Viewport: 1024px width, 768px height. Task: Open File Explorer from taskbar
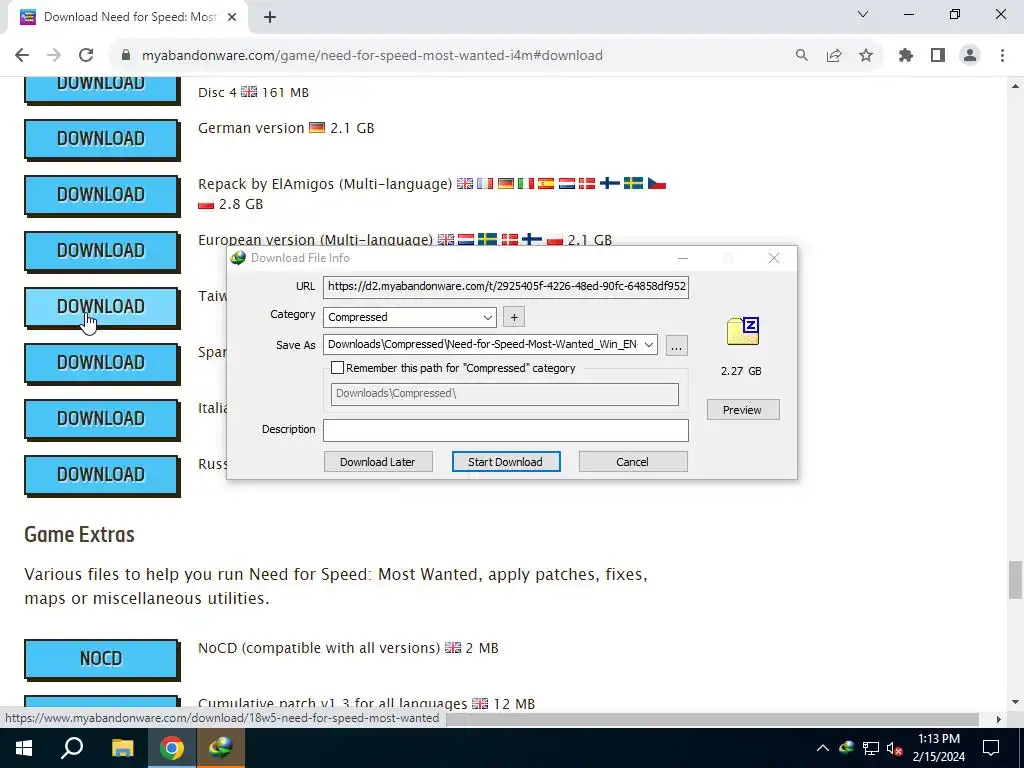click(x=122, y=748)
